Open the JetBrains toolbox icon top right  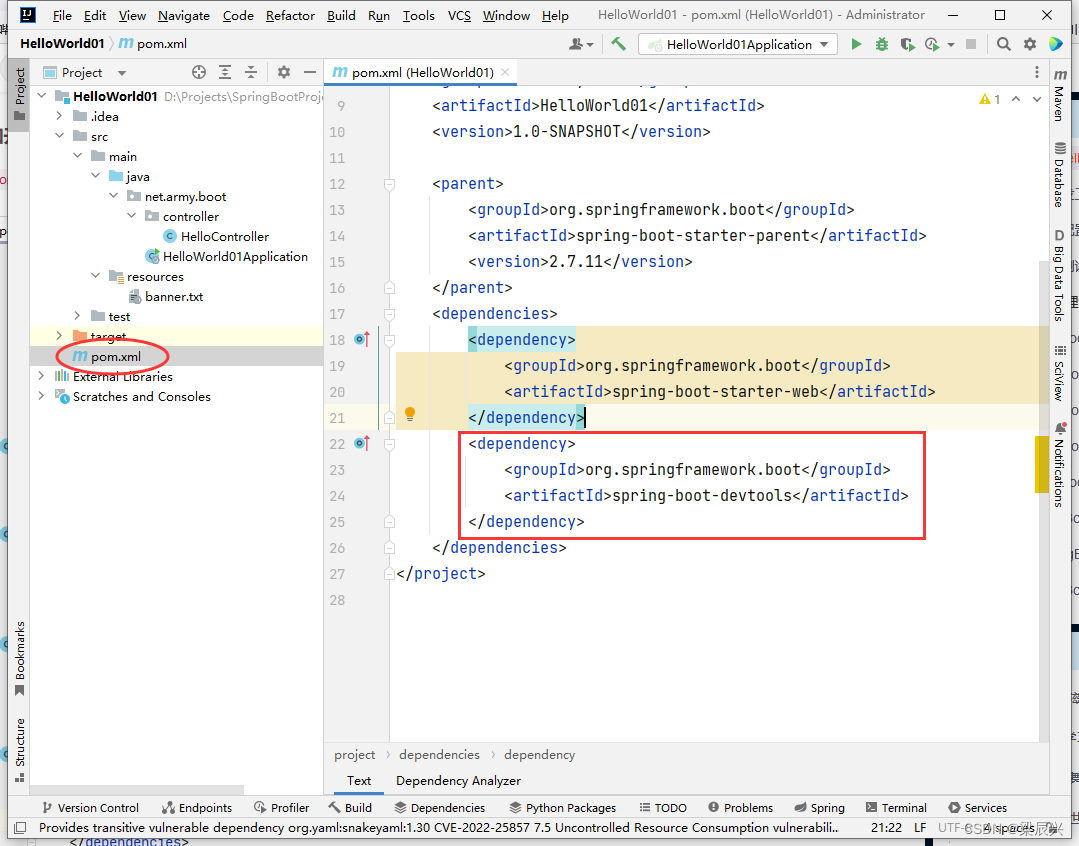[1056, 44]
